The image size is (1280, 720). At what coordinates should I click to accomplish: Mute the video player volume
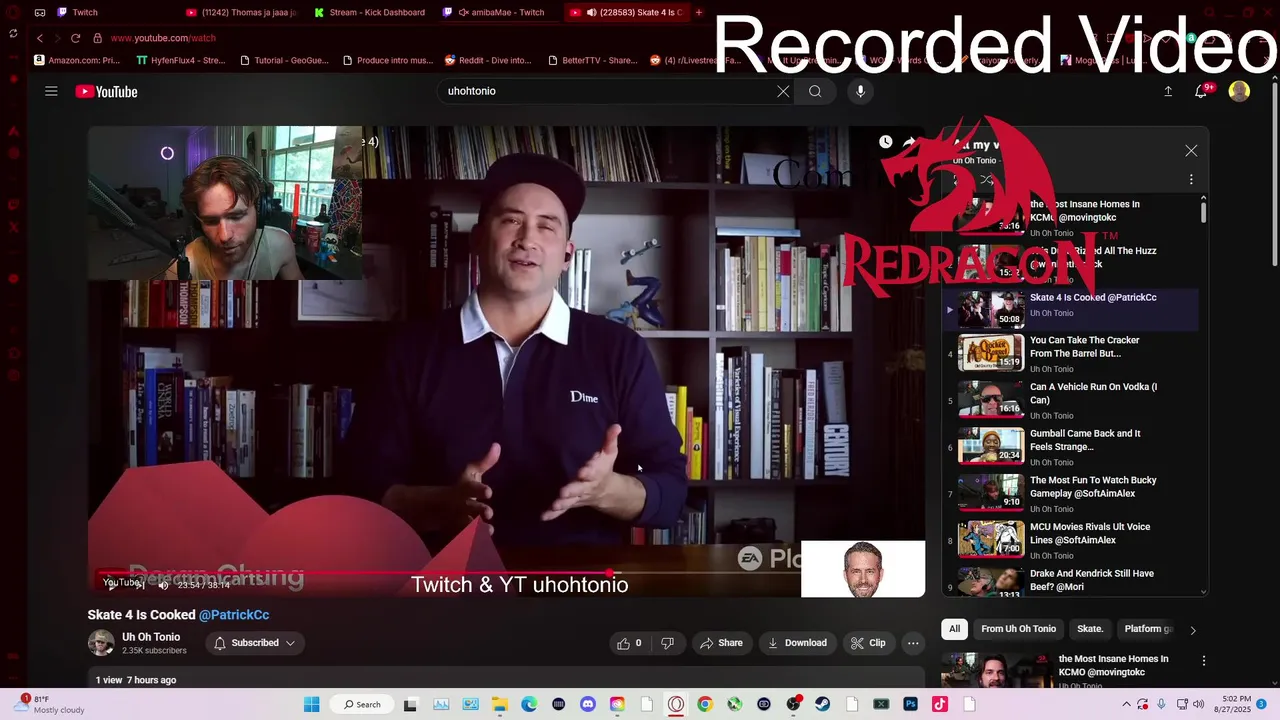[x=164, y=585]
